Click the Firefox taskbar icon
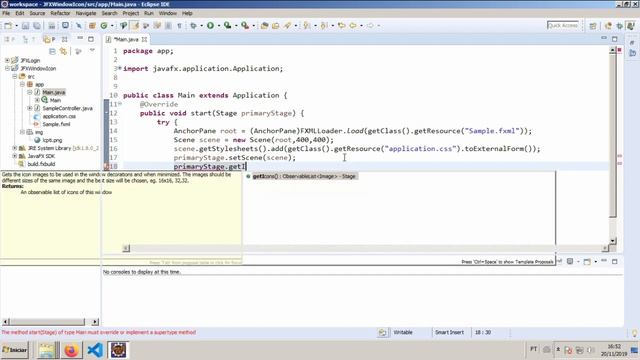Image resolution: width=640 pixels, height=360 pixels. 71,350
